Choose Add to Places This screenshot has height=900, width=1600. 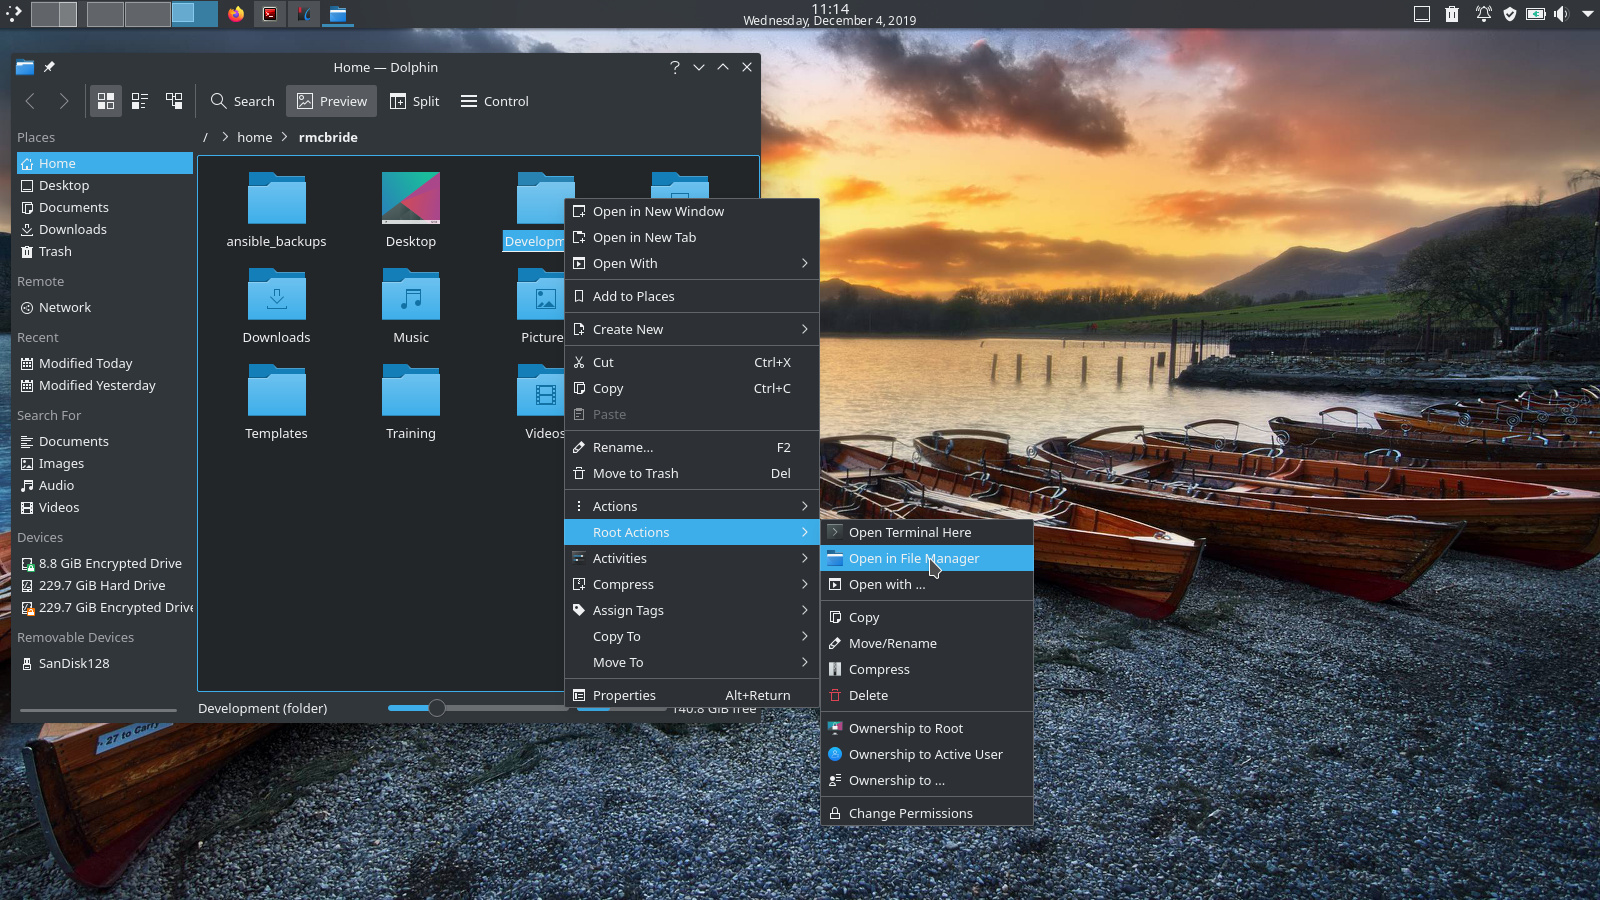coord(692,296)
